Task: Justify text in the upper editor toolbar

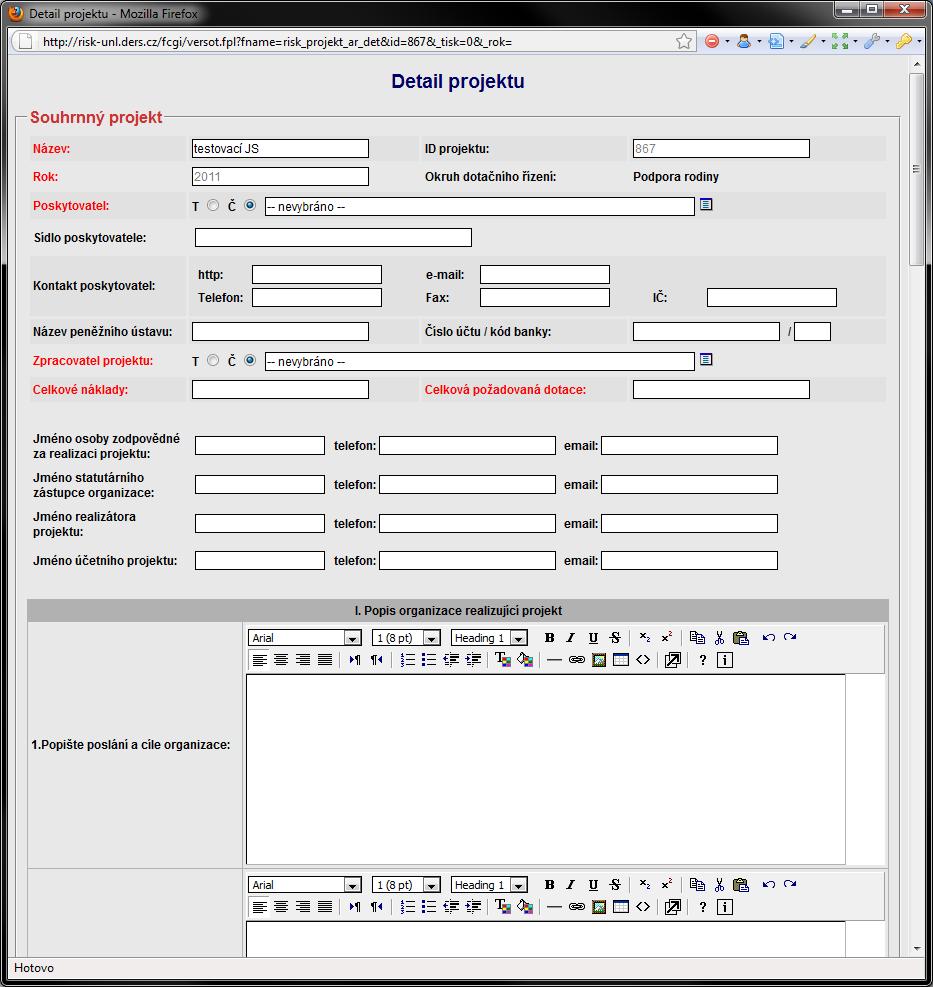Action: (325, 660)
